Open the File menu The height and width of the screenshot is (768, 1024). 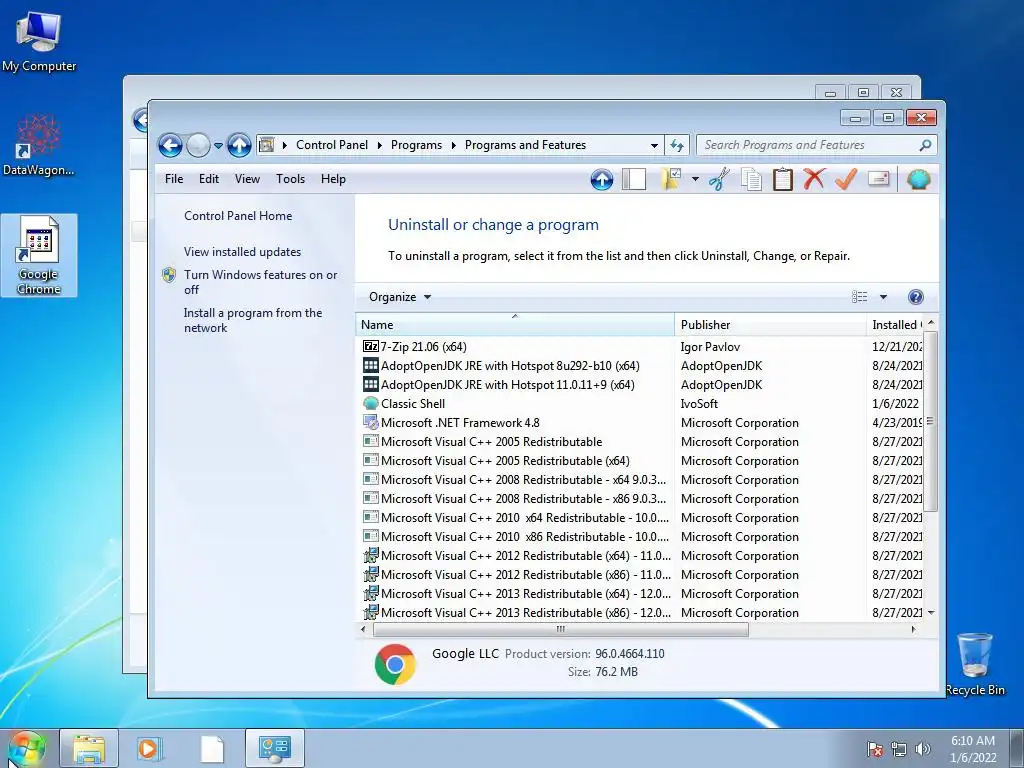174,179
